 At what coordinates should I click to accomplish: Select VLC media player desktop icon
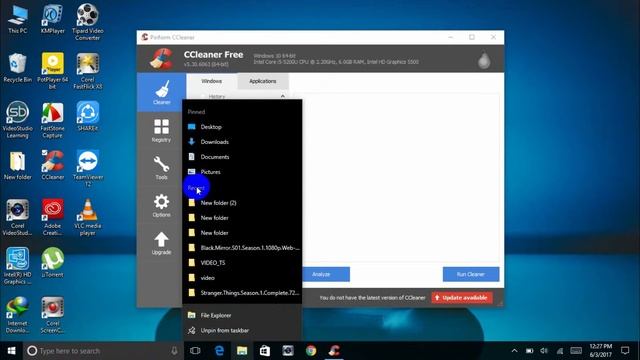(87, 217)
